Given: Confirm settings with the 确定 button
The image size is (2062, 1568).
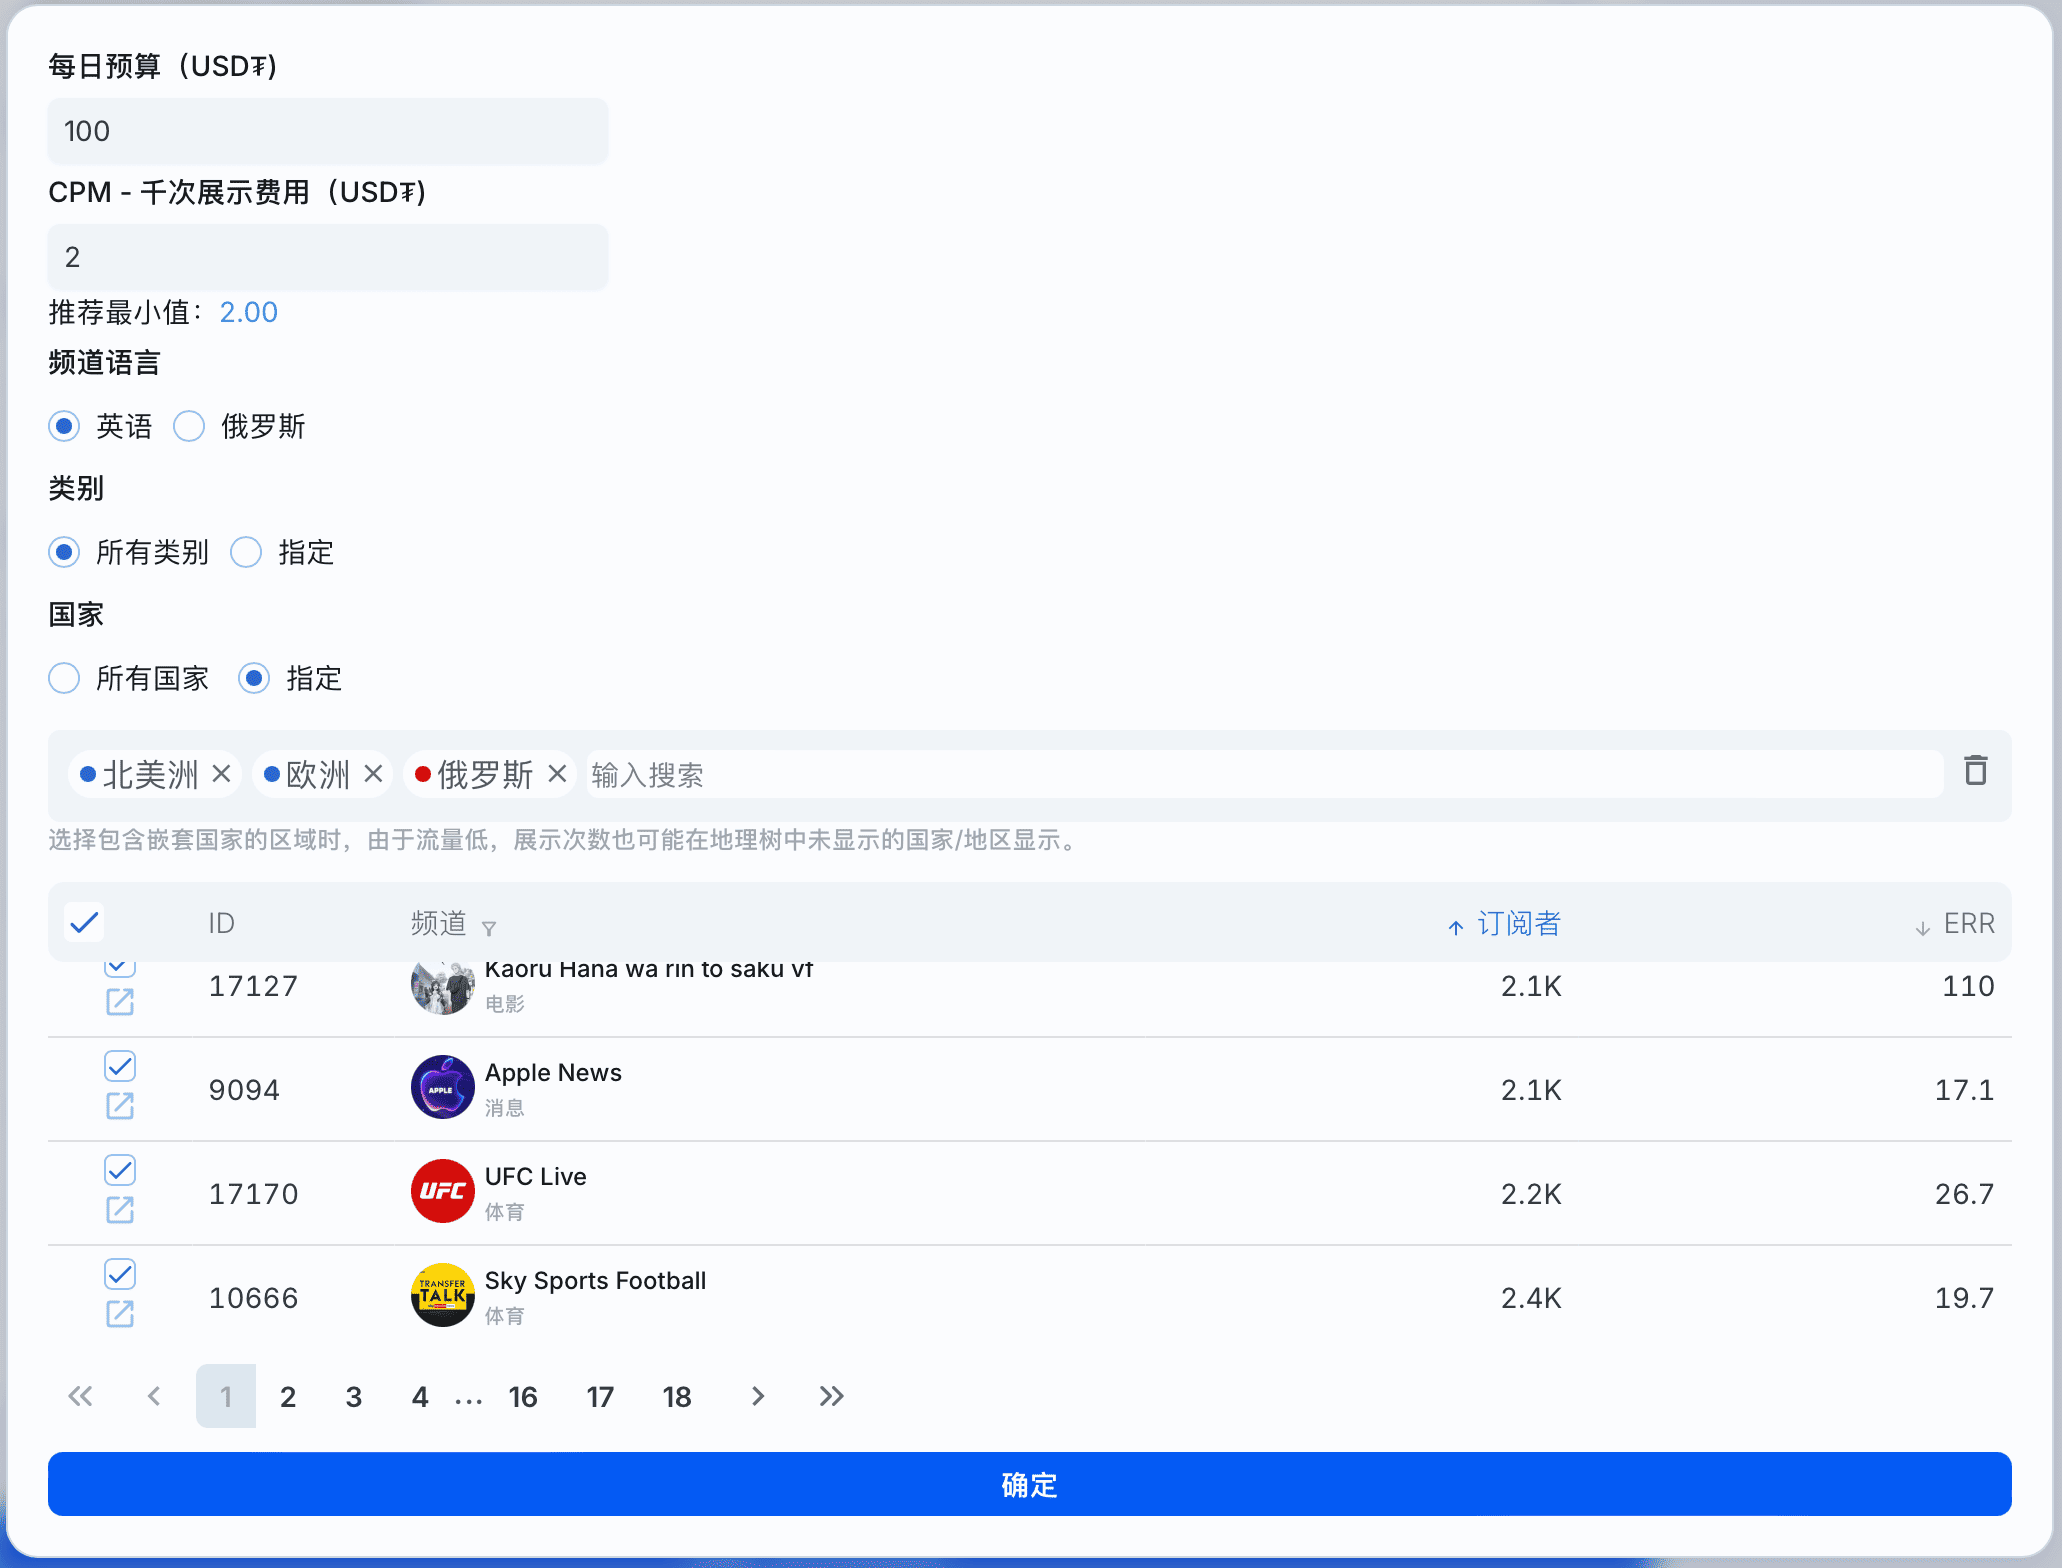Looking at the screenshot, I should click(x=1029, y=1485).
